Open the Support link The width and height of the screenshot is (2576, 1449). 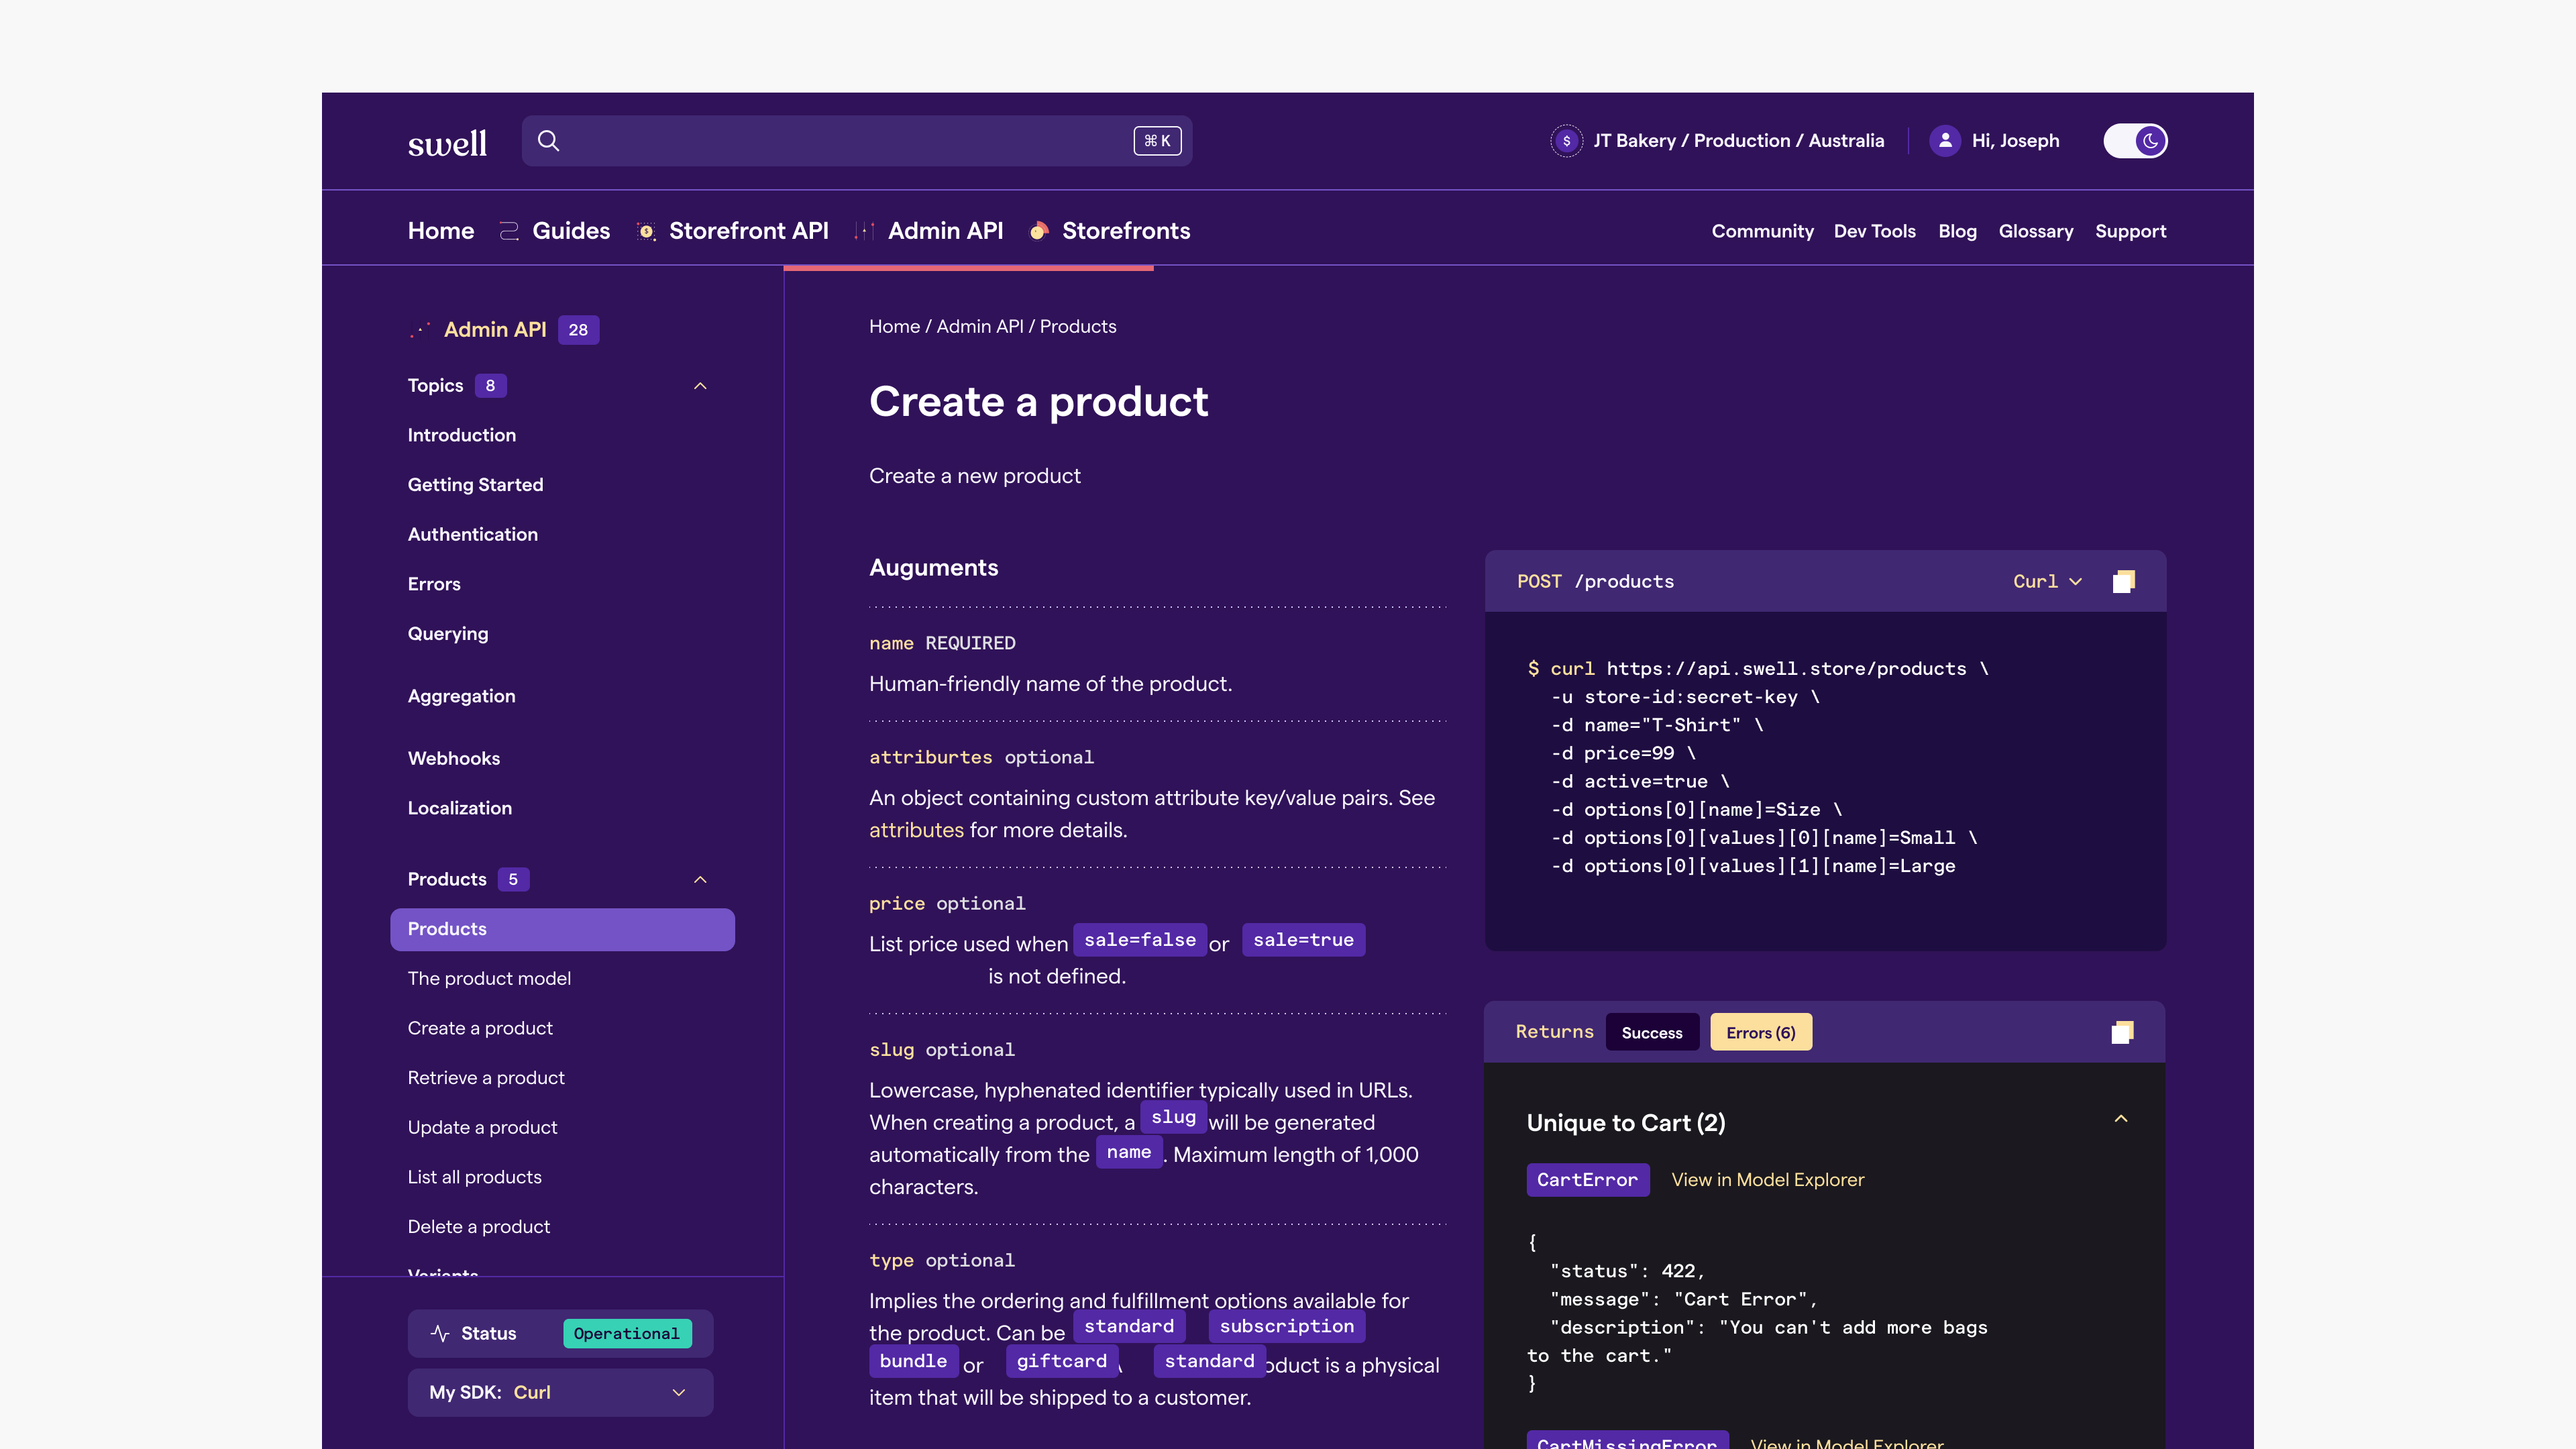tap(2130, 231)
